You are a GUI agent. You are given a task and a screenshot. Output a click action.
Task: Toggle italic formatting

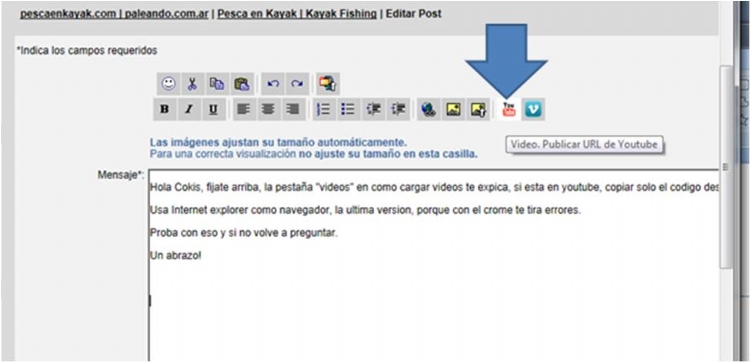tap(189, 110)
